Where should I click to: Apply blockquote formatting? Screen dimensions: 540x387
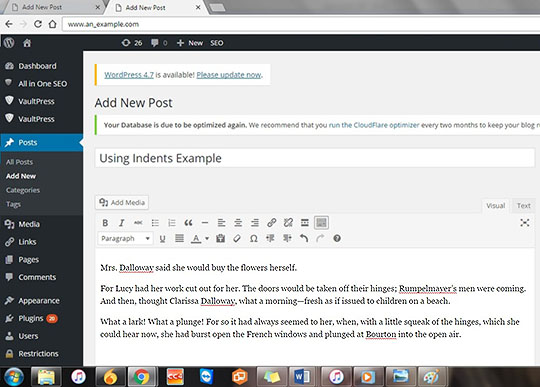[x=188, y=223]
